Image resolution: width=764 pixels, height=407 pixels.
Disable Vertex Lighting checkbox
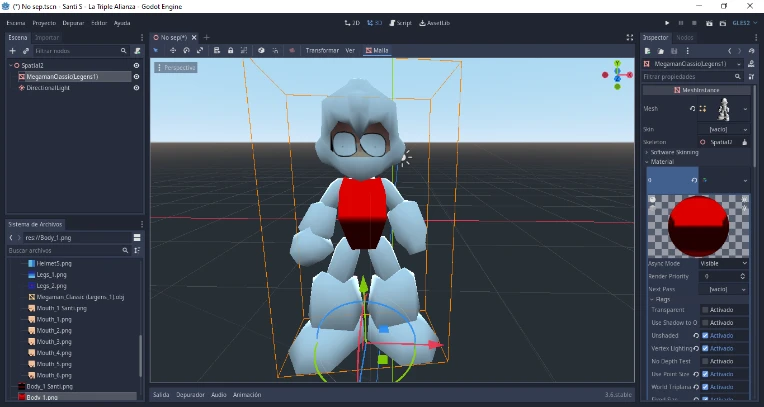click(x=705, y=349)
